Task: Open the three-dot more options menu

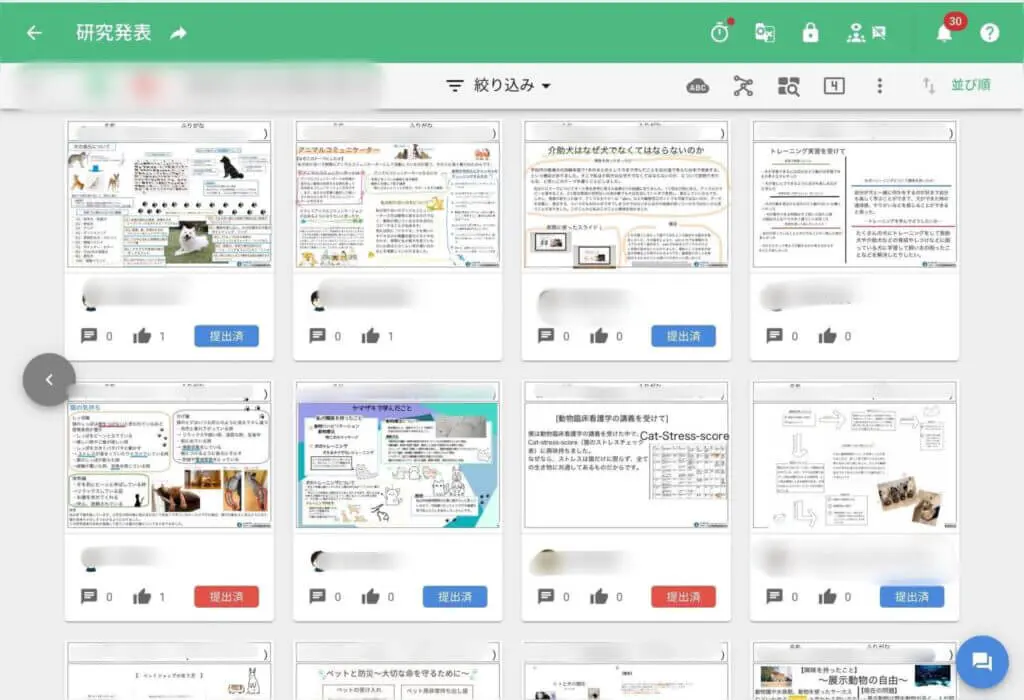Action: 880,86
